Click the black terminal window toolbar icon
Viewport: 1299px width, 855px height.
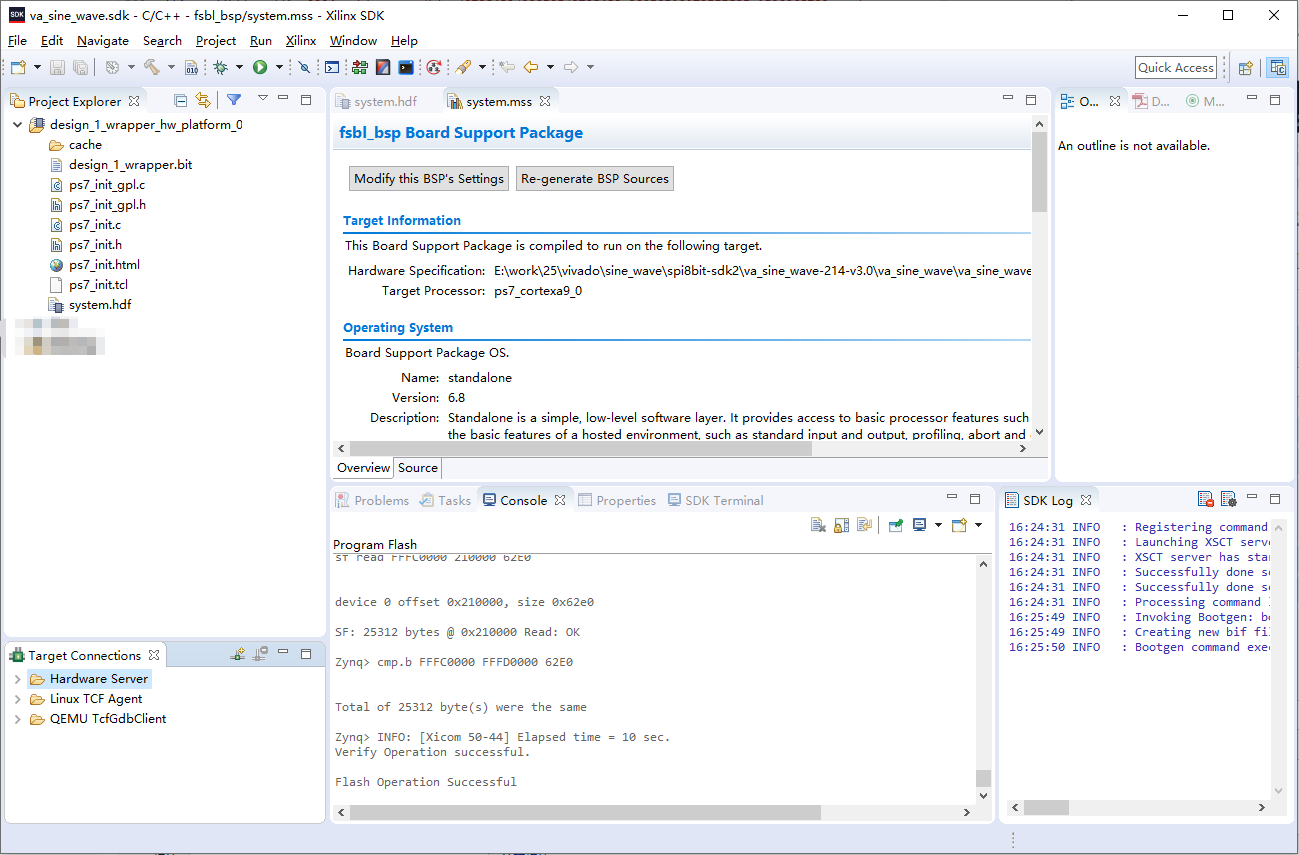[406, 67]
